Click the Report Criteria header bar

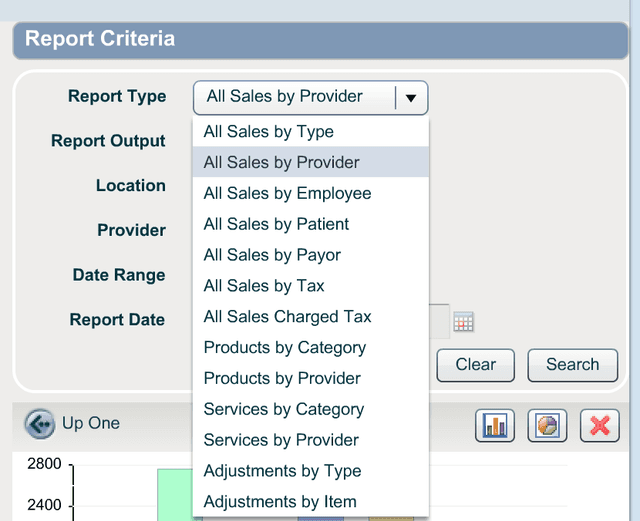point(320,40)
